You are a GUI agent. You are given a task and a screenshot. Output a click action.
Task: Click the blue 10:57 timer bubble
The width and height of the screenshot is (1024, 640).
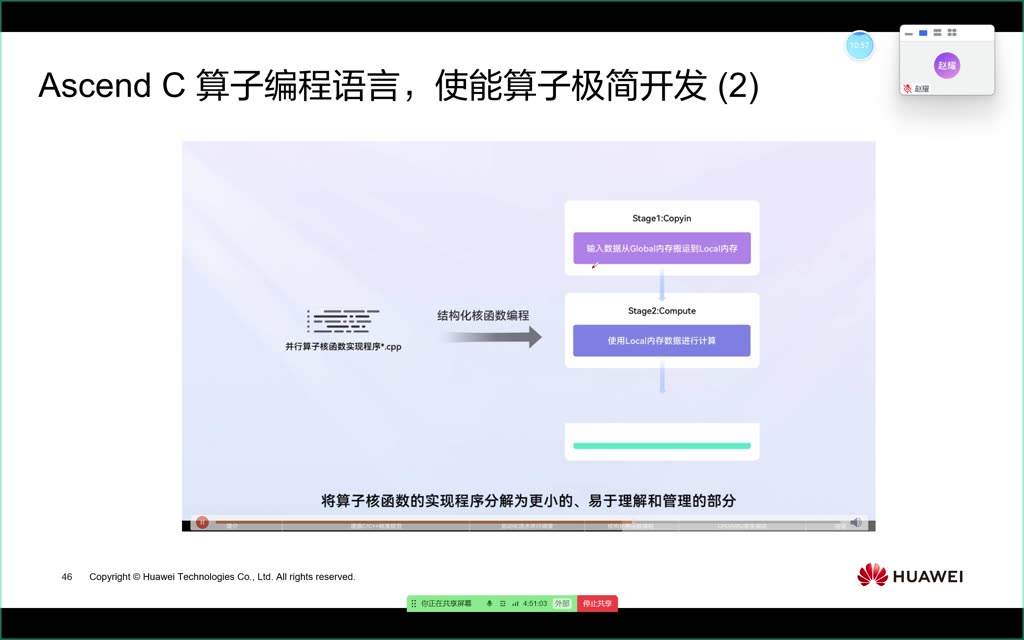[859, 45]
